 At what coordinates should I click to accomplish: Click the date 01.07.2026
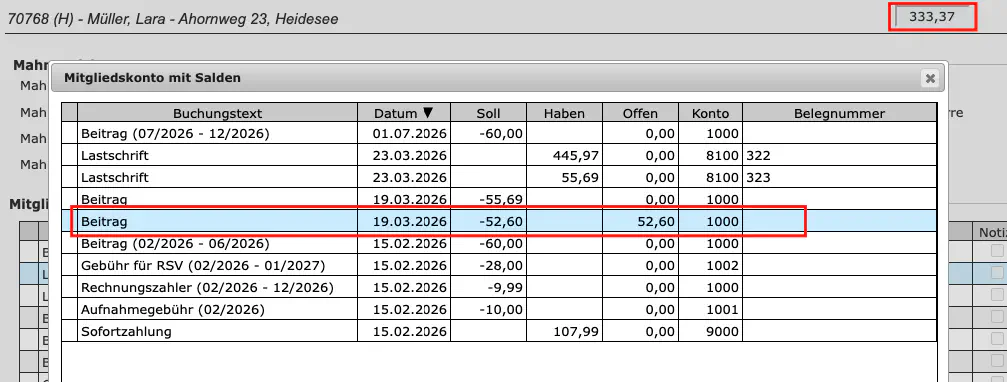pos(410,134)
